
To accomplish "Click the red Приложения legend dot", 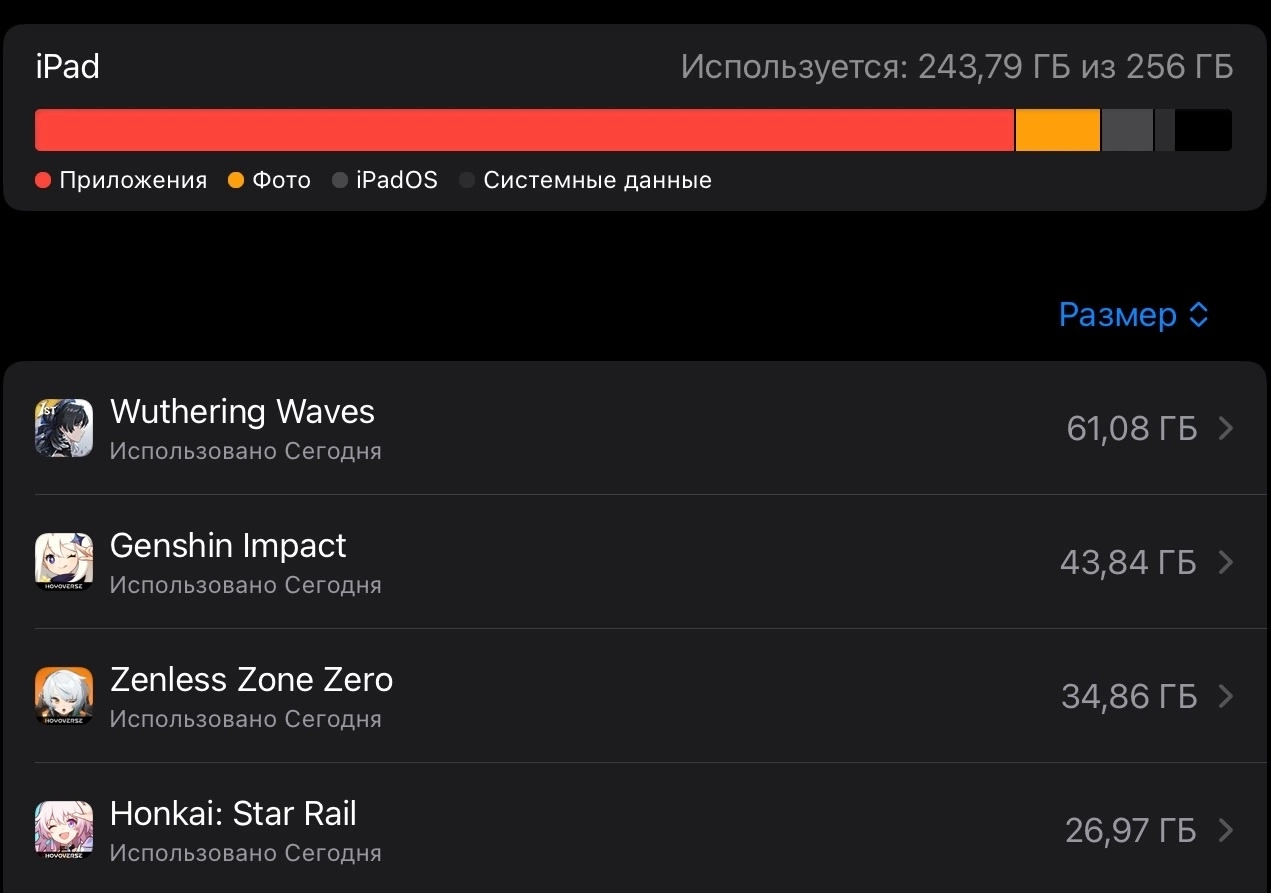I will click(x=43, y=181).
